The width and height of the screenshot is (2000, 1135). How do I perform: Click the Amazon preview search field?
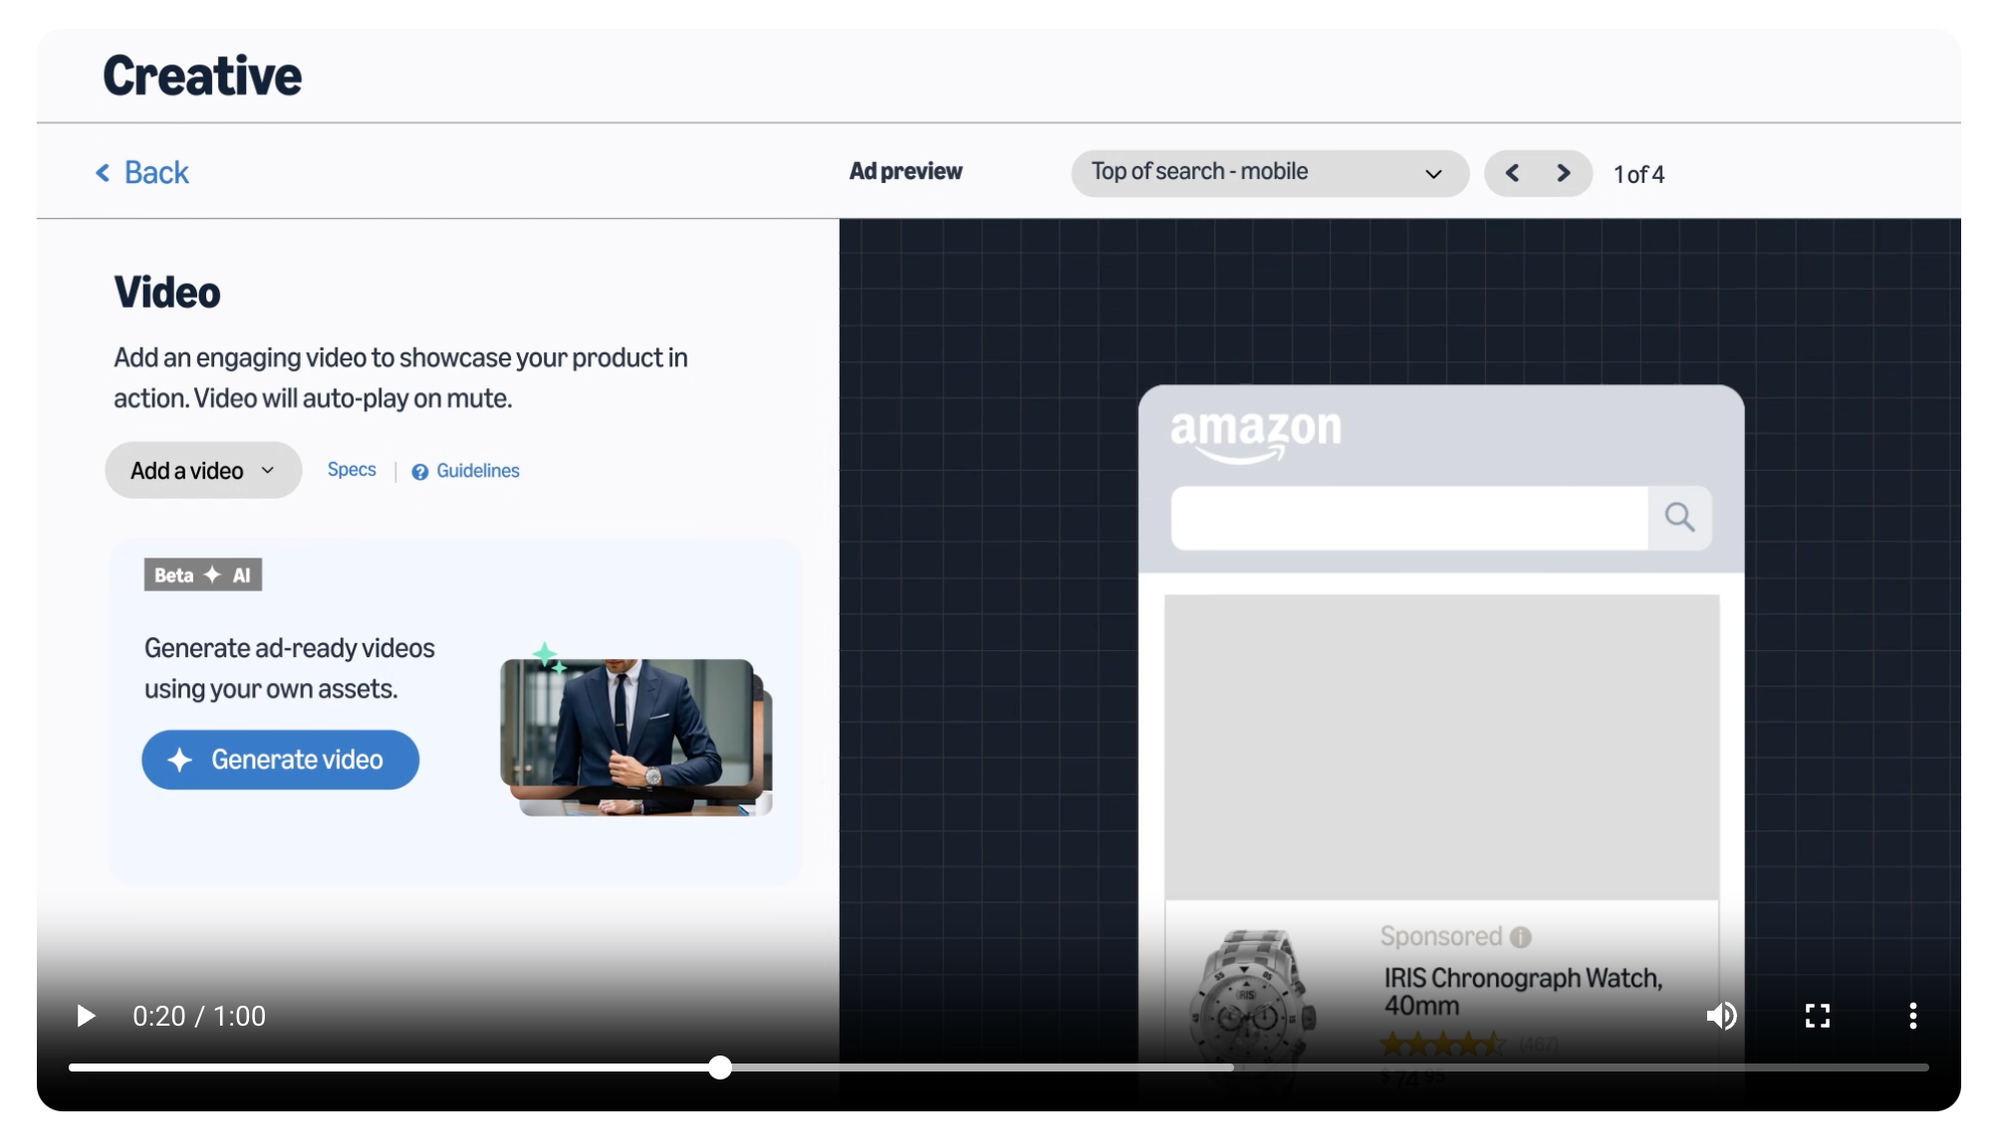[1409, 518]
